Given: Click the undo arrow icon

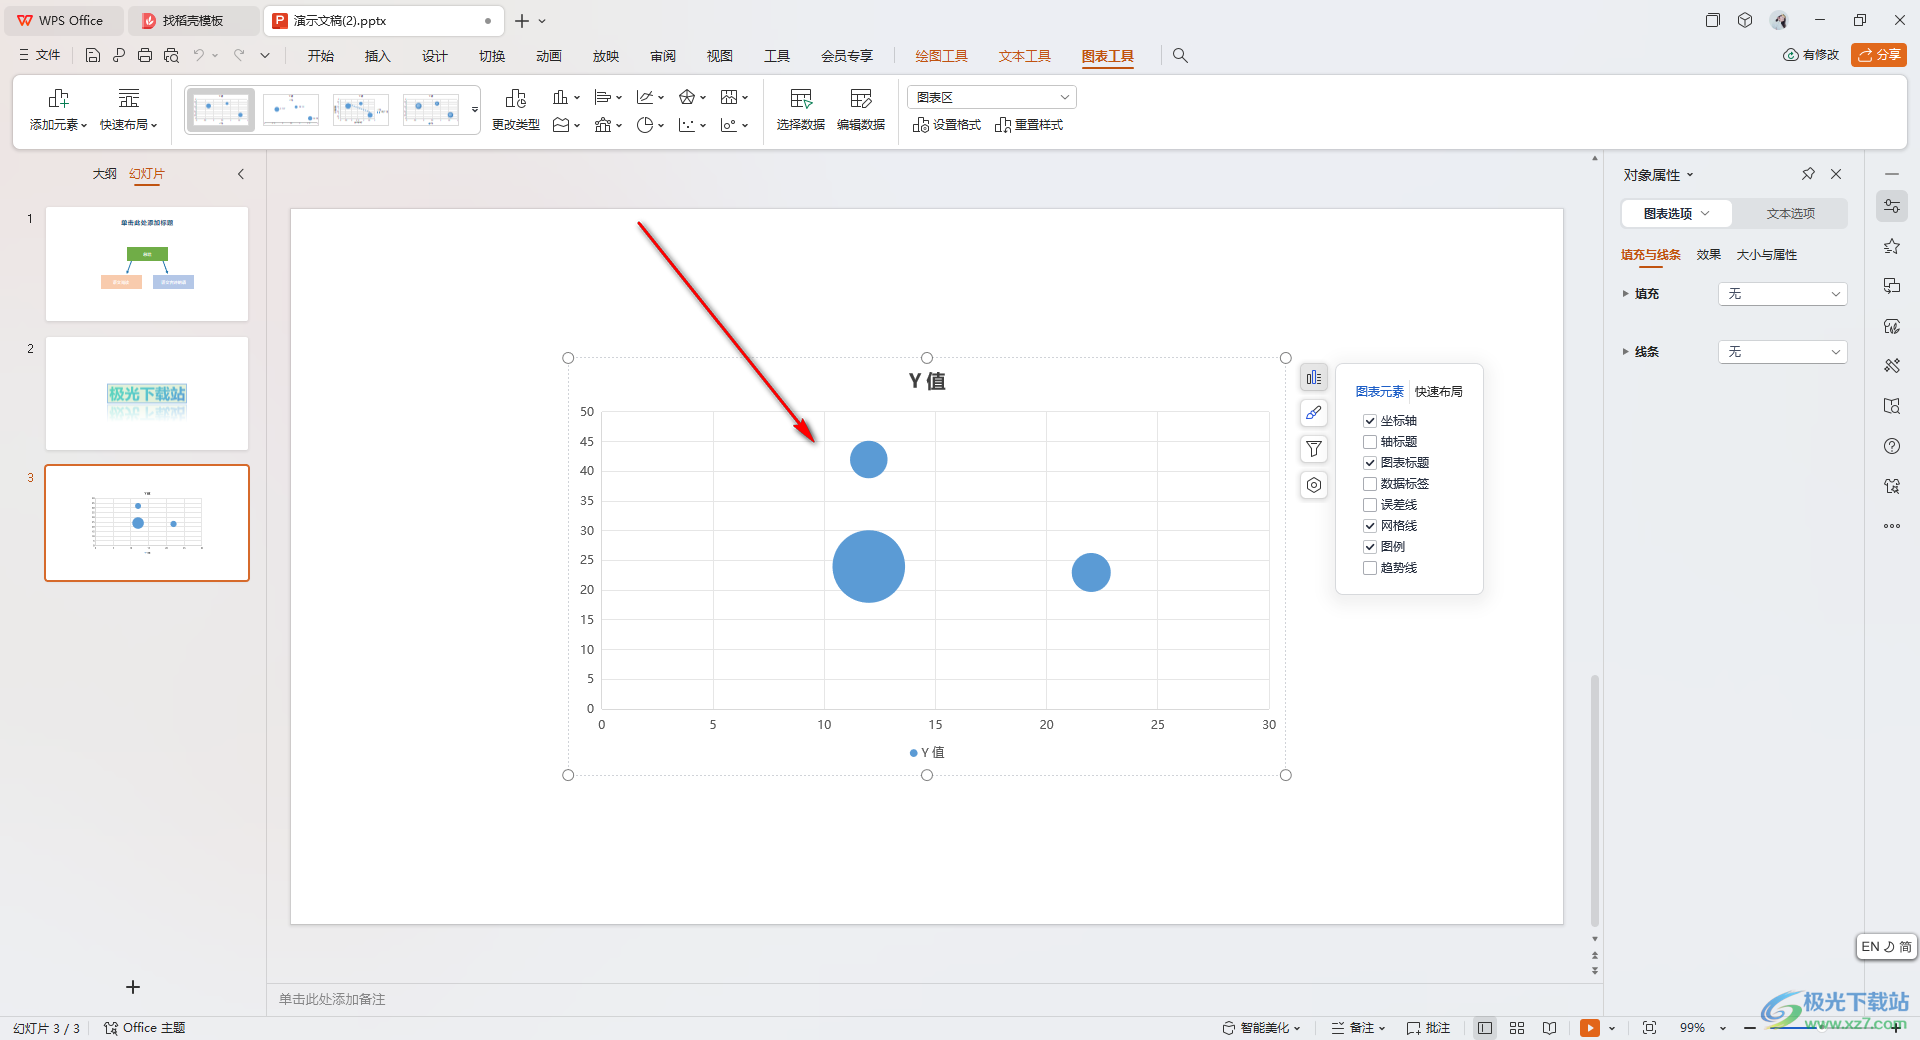Looking at the screenshot, I should coord(199,56).
